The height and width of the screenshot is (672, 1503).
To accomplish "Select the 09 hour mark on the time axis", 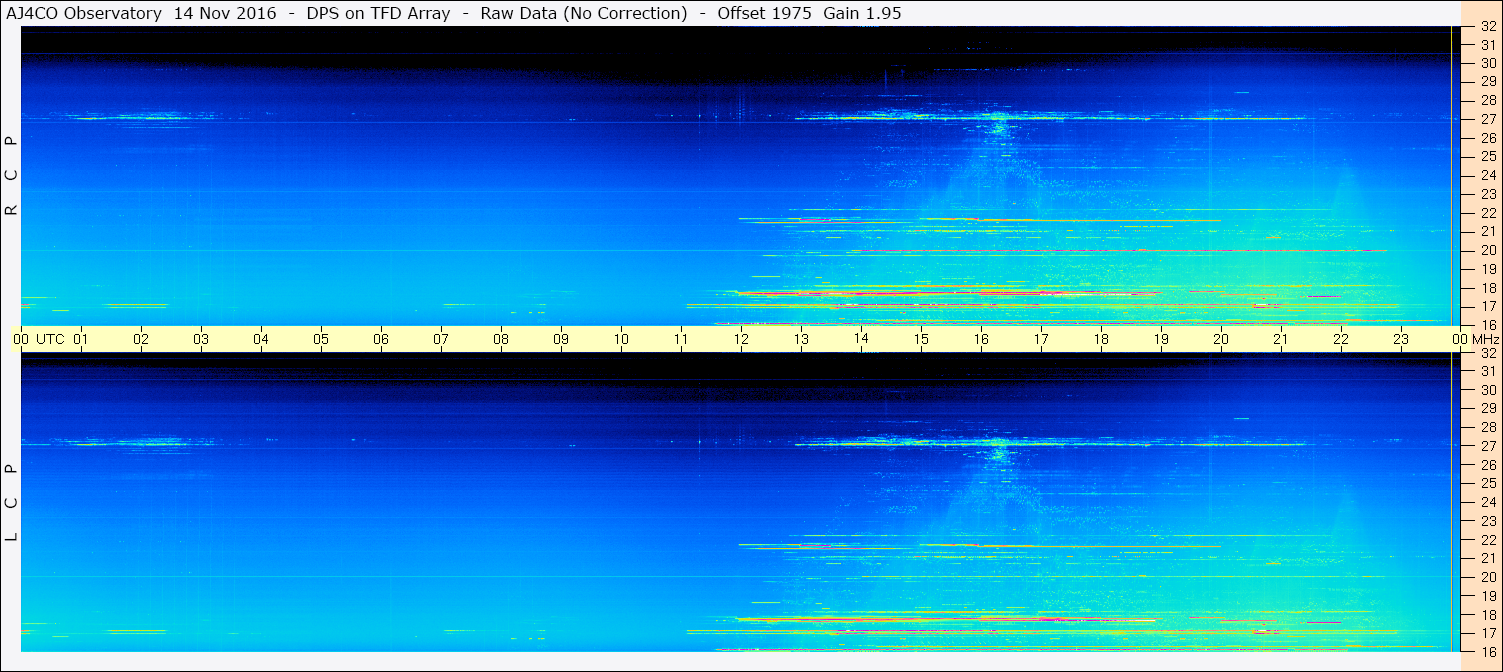I will (x=561, y=339).
